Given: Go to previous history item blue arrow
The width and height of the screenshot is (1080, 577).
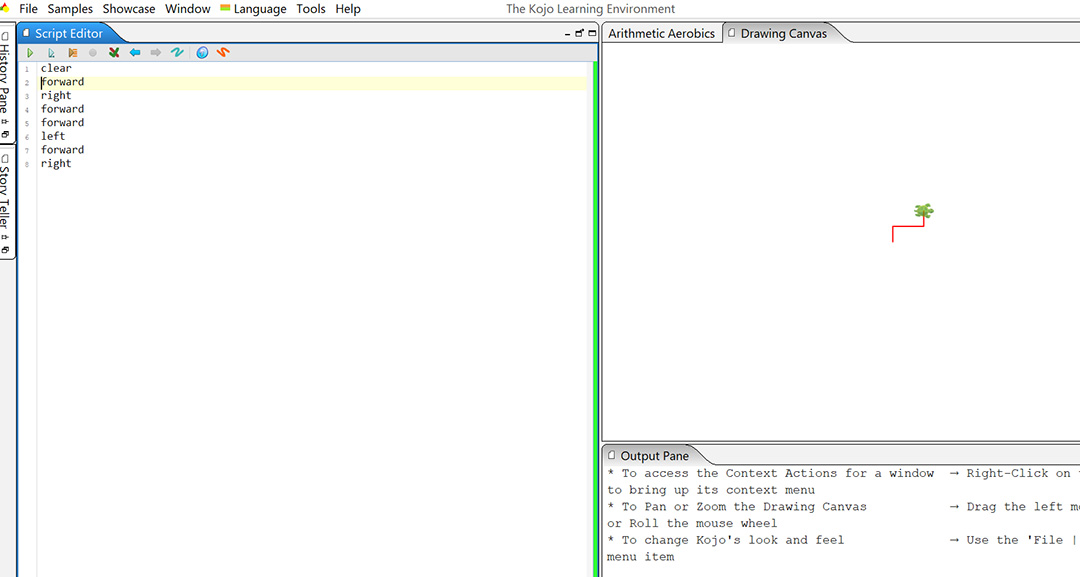Looking at the screenshot, I should (x=135, y=53).
